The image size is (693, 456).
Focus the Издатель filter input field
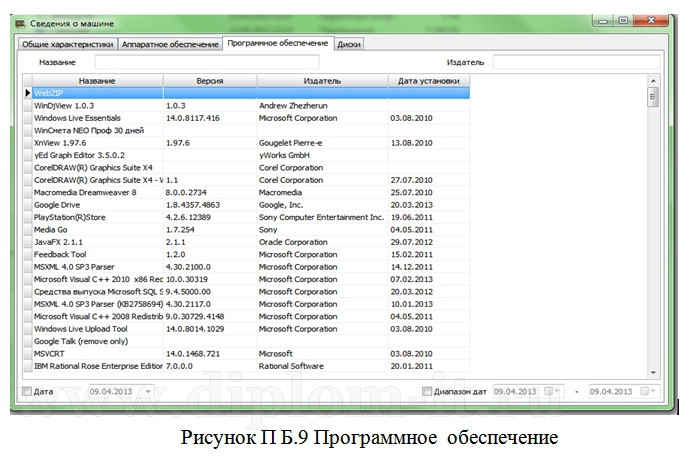tap(576, 62)
